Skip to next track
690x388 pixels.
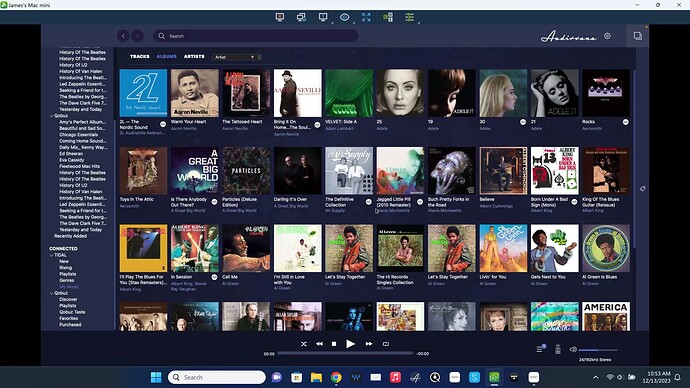click(369, 344)
